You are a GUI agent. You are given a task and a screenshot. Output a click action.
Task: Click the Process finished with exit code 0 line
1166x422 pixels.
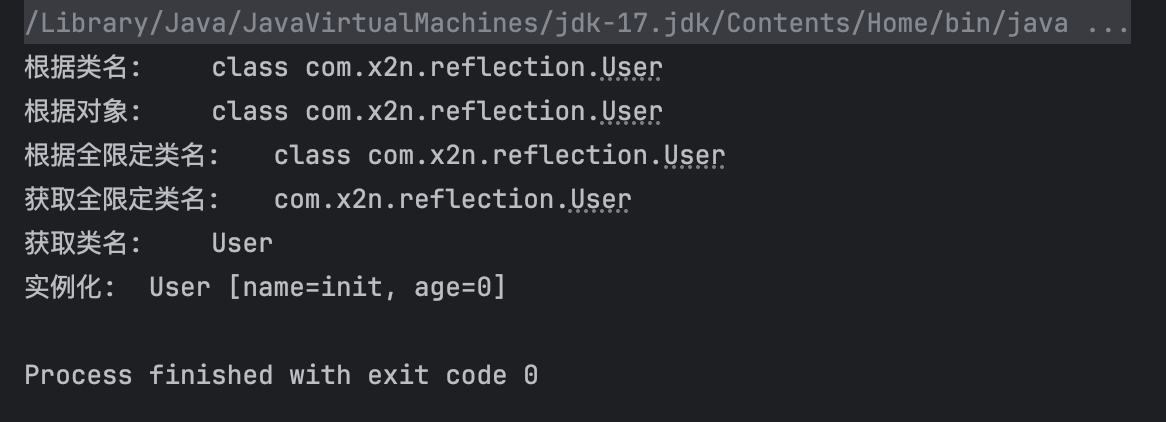pos(281,375)
